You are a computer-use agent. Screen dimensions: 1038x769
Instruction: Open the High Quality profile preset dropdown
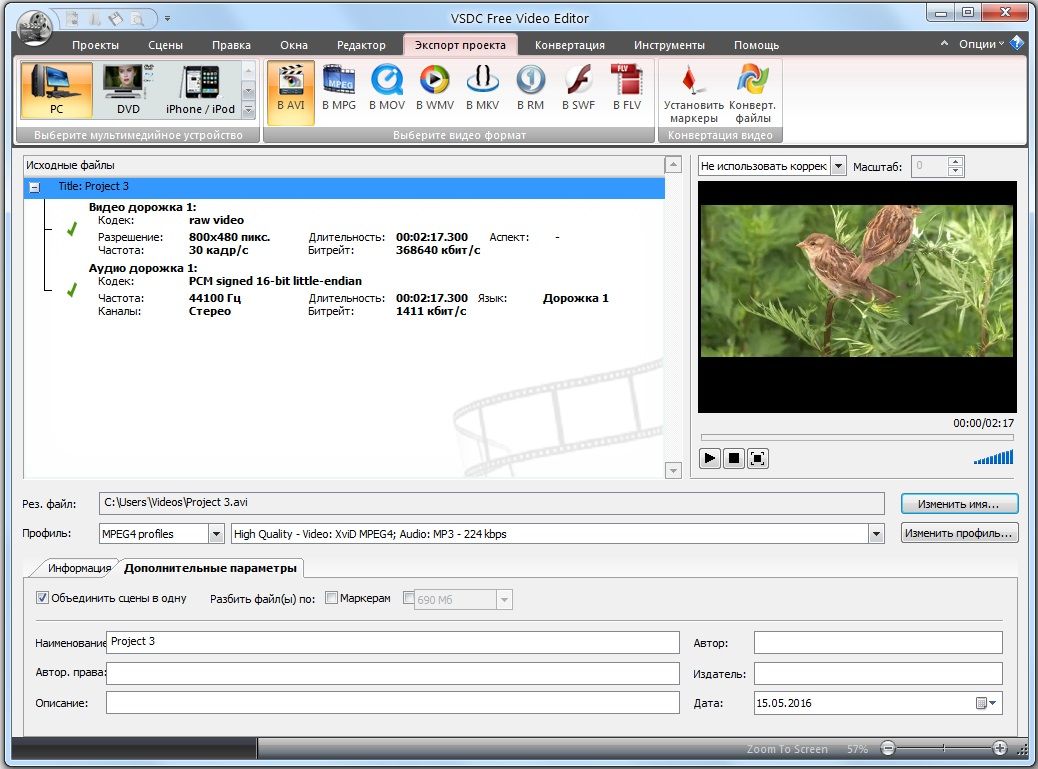876,533
